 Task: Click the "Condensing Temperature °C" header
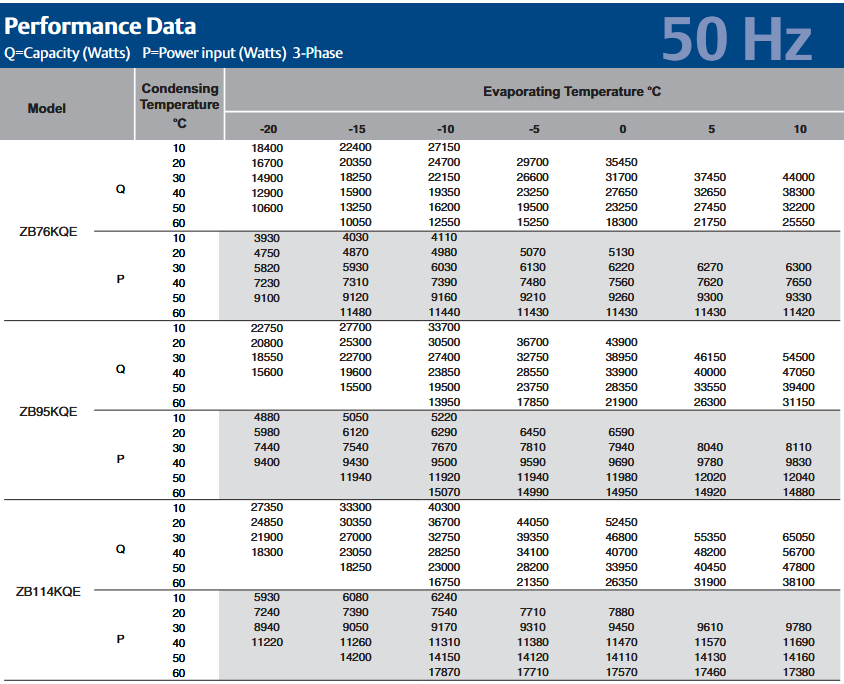coord(180,105)
